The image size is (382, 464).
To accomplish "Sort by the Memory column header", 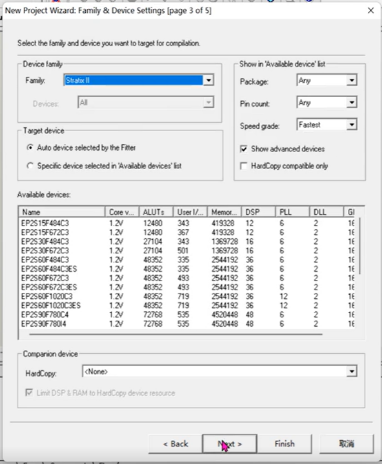I will coord(224,212).
